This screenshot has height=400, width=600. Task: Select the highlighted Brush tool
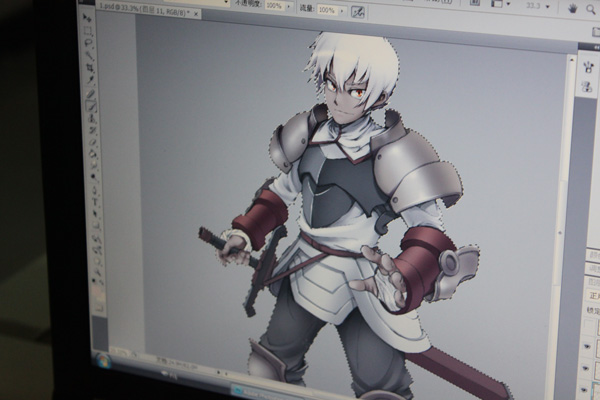tap(92, 106)
